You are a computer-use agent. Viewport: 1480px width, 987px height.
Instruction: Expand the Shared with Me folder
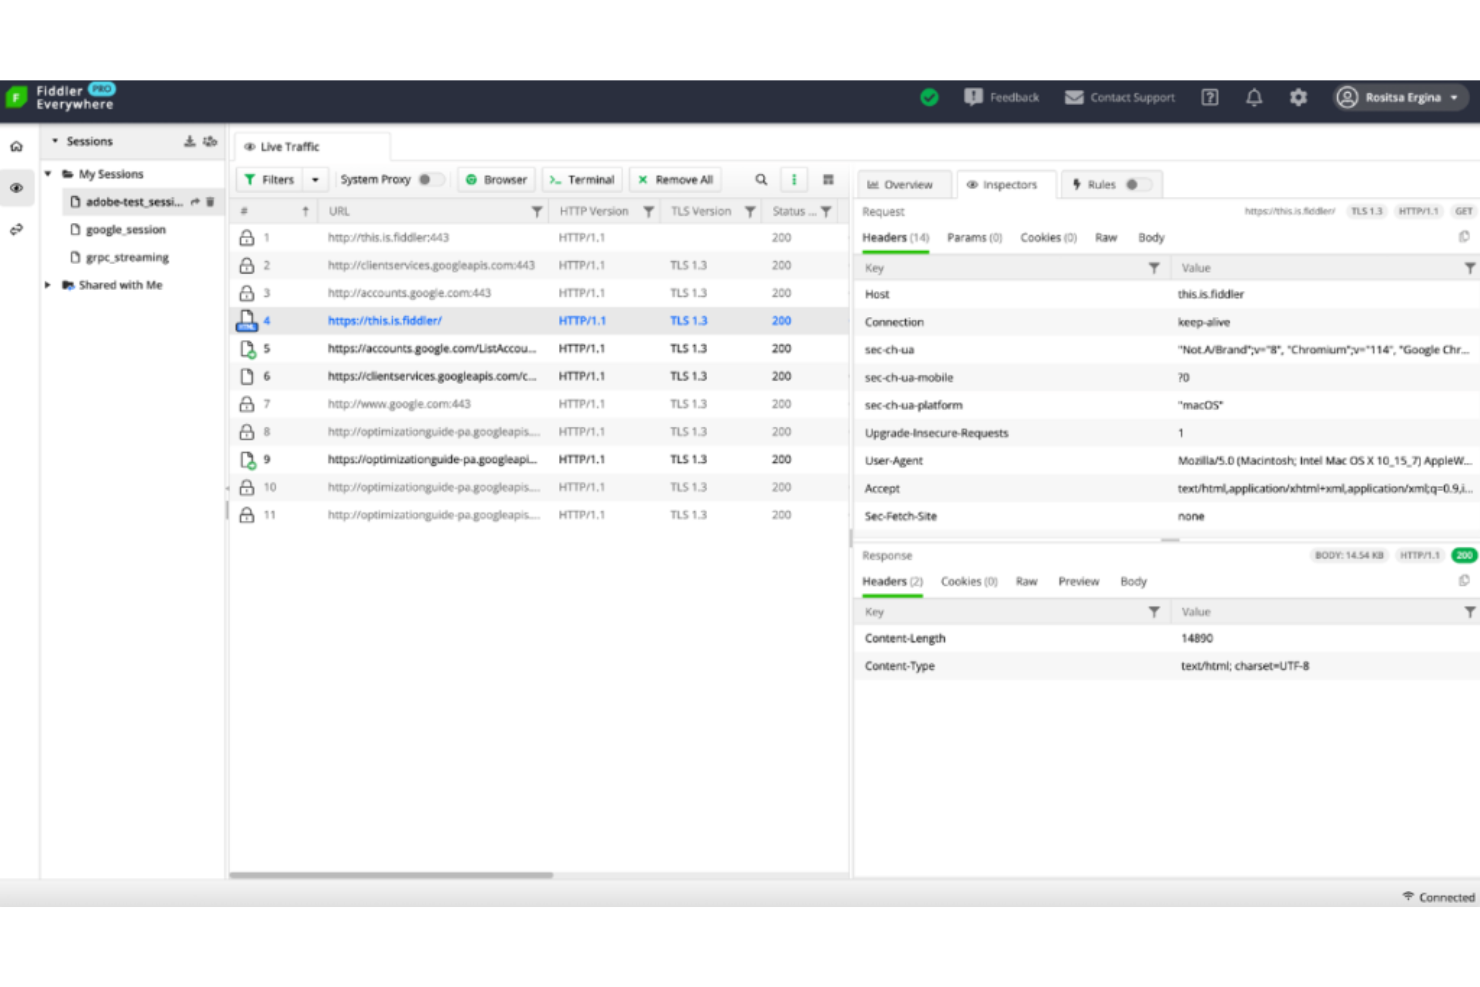click(47, 285)
